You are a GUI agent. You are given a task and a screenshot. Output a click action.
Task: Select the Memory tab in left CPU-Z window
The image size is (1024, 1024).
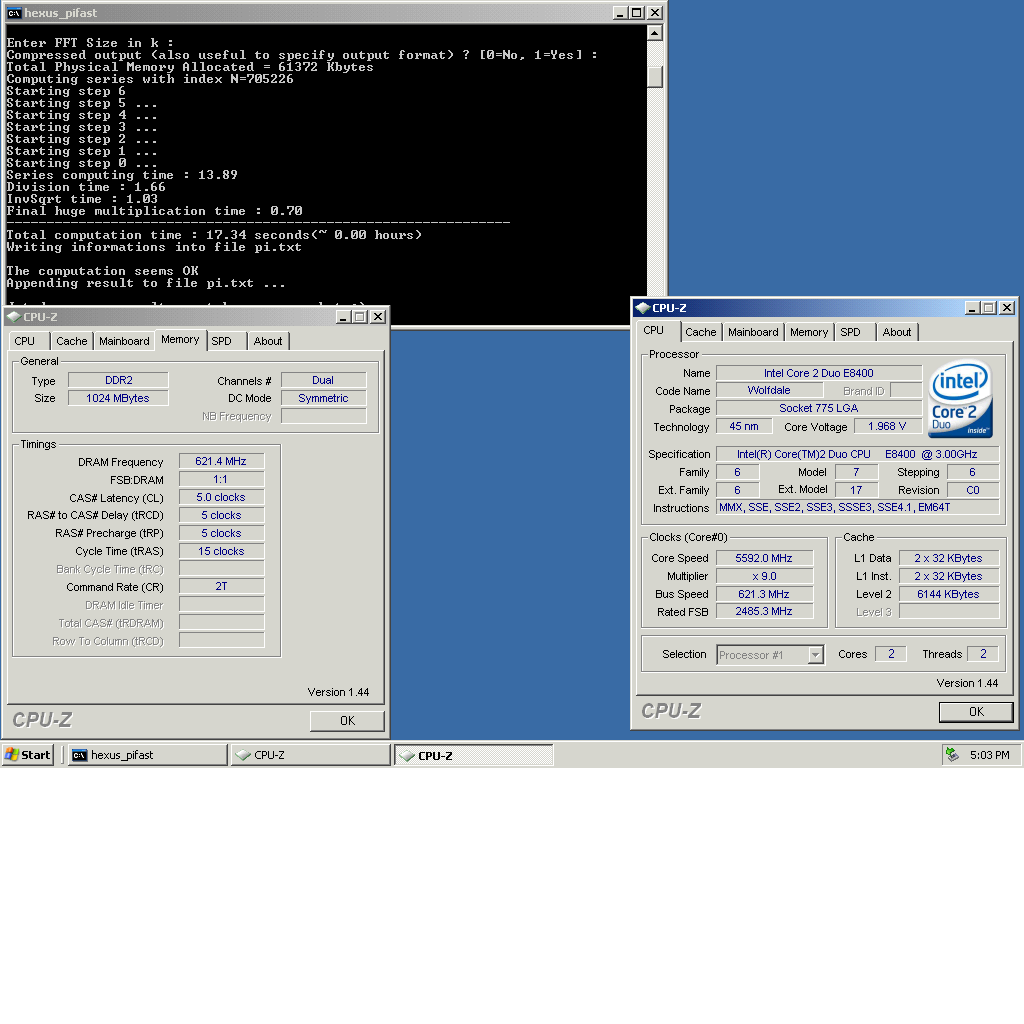click(180, 340)
